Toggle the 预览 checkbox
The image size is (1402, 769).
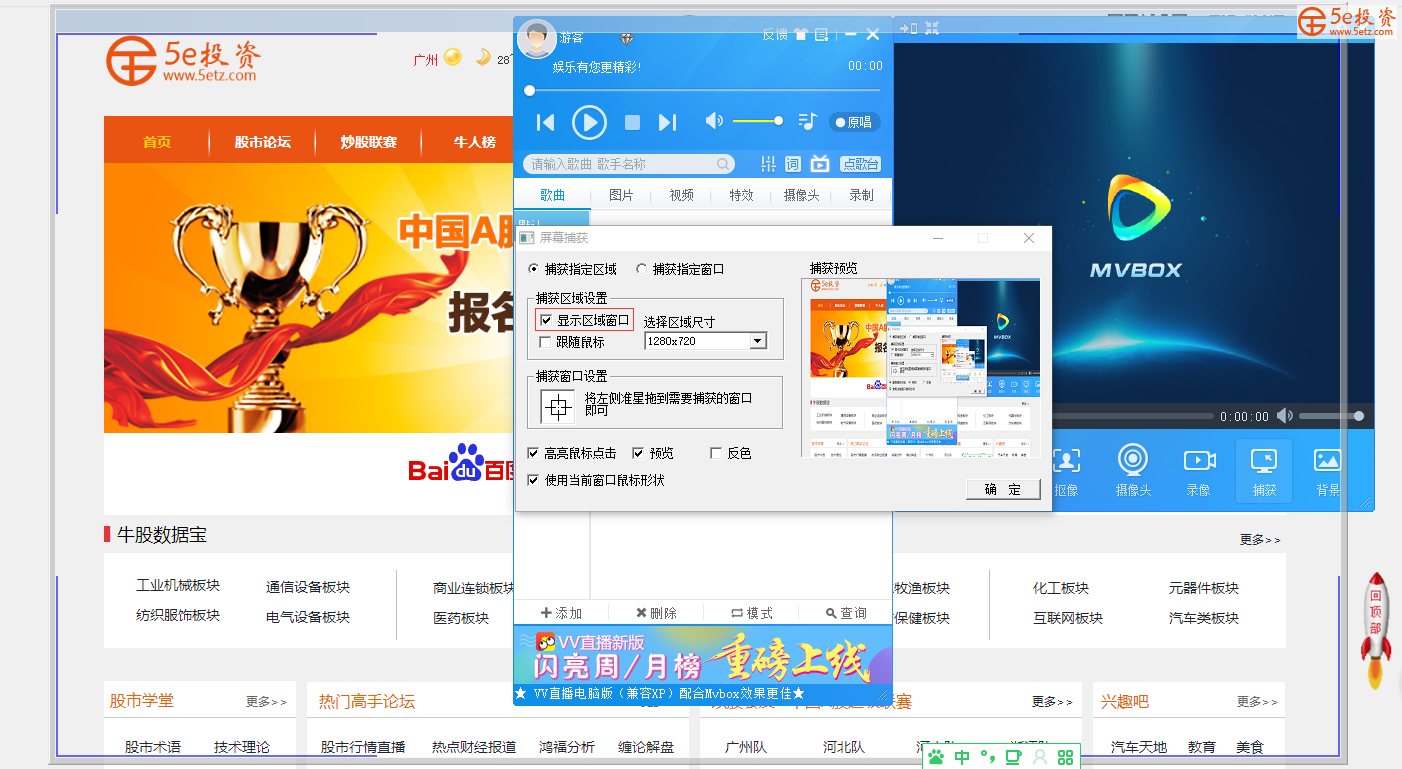coord(639,453)
